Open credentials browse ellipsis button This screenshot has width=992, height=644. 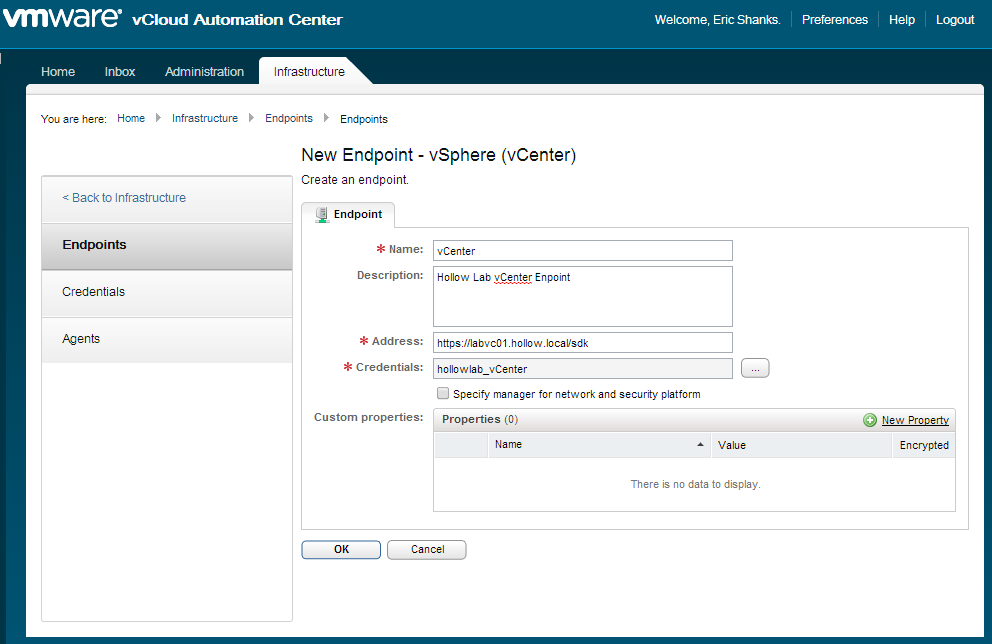tap(755, 369)
